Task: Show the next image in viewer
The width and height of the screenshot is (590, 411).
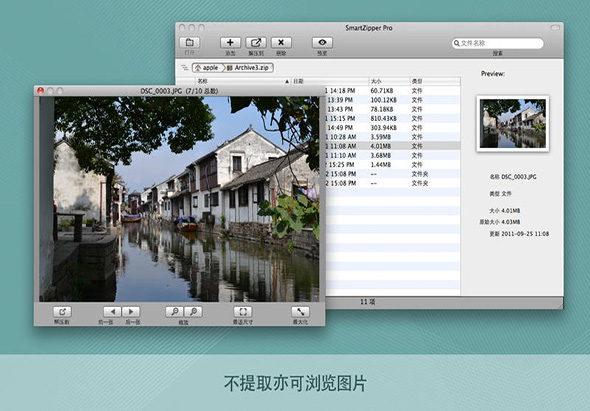Action: pyautogui.click(x=131, y=312)
